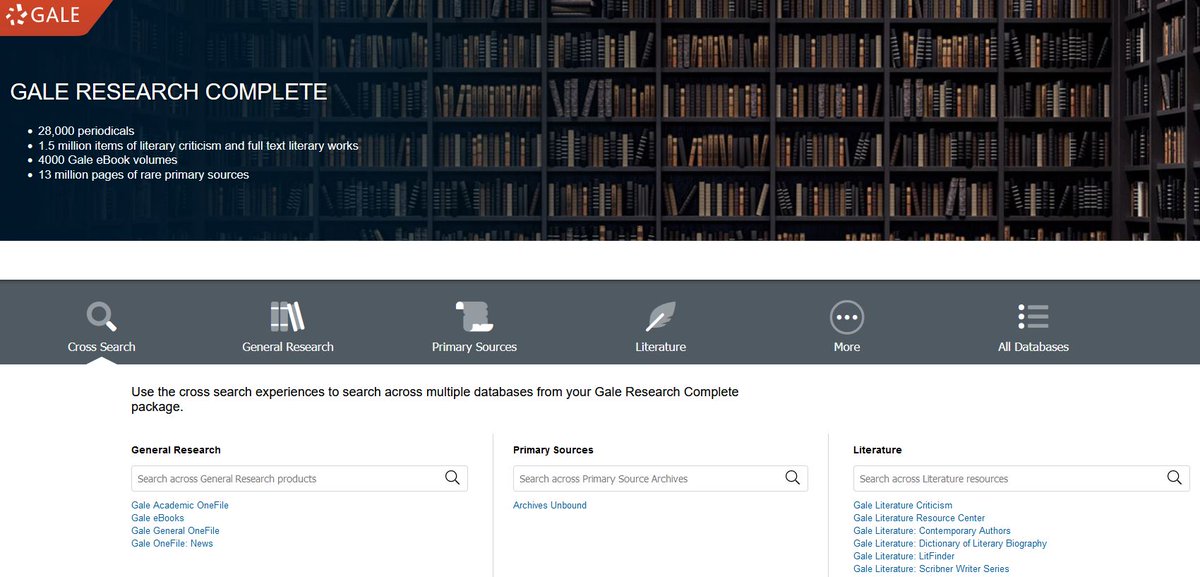This screenshot has width=1200, height=577.
Task: Open Dictionary of Literary Biography link
Action: click(950, 544)
